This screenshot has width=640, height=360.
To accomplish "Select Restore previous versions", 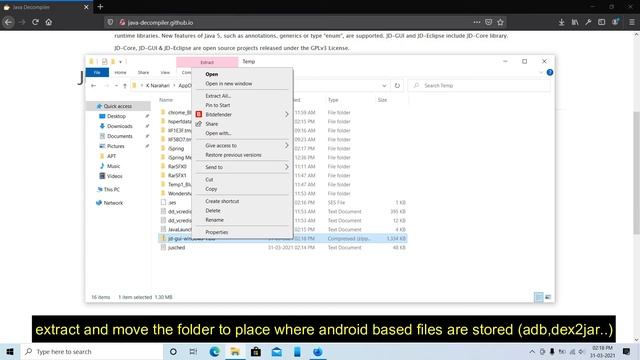I will coord(233,155).
